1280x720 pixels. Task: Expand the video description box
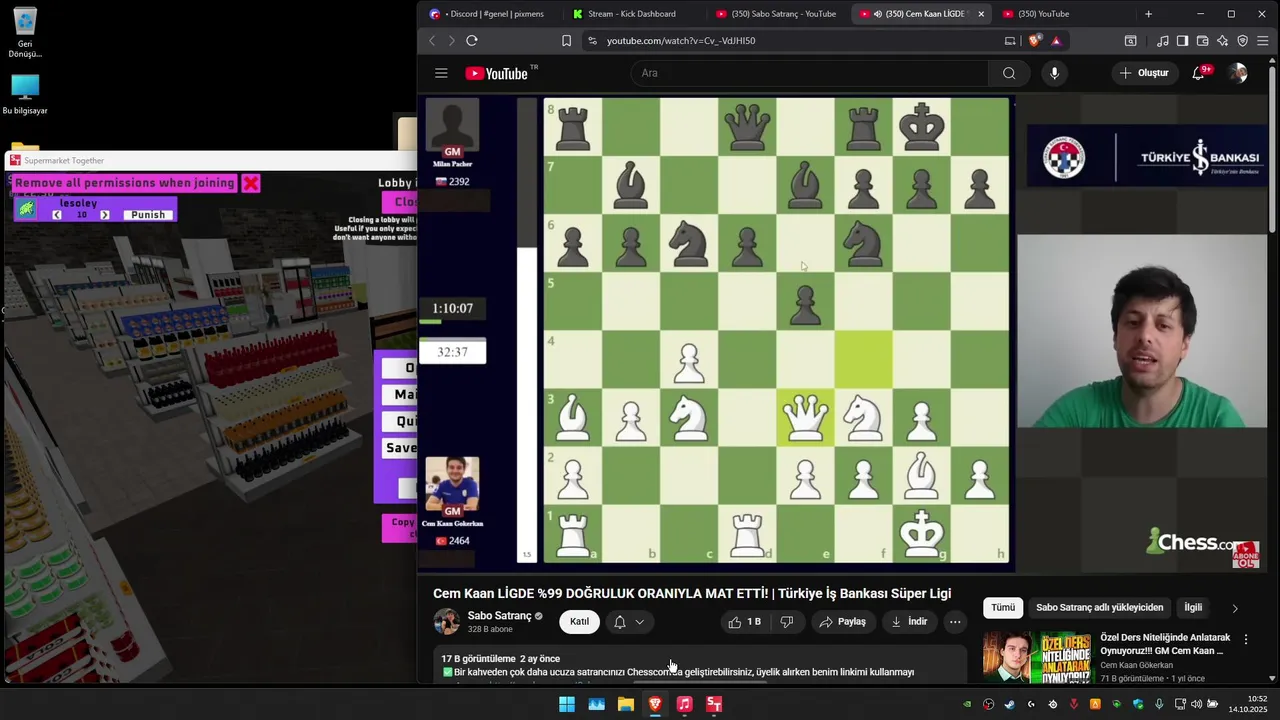point(700,665)
